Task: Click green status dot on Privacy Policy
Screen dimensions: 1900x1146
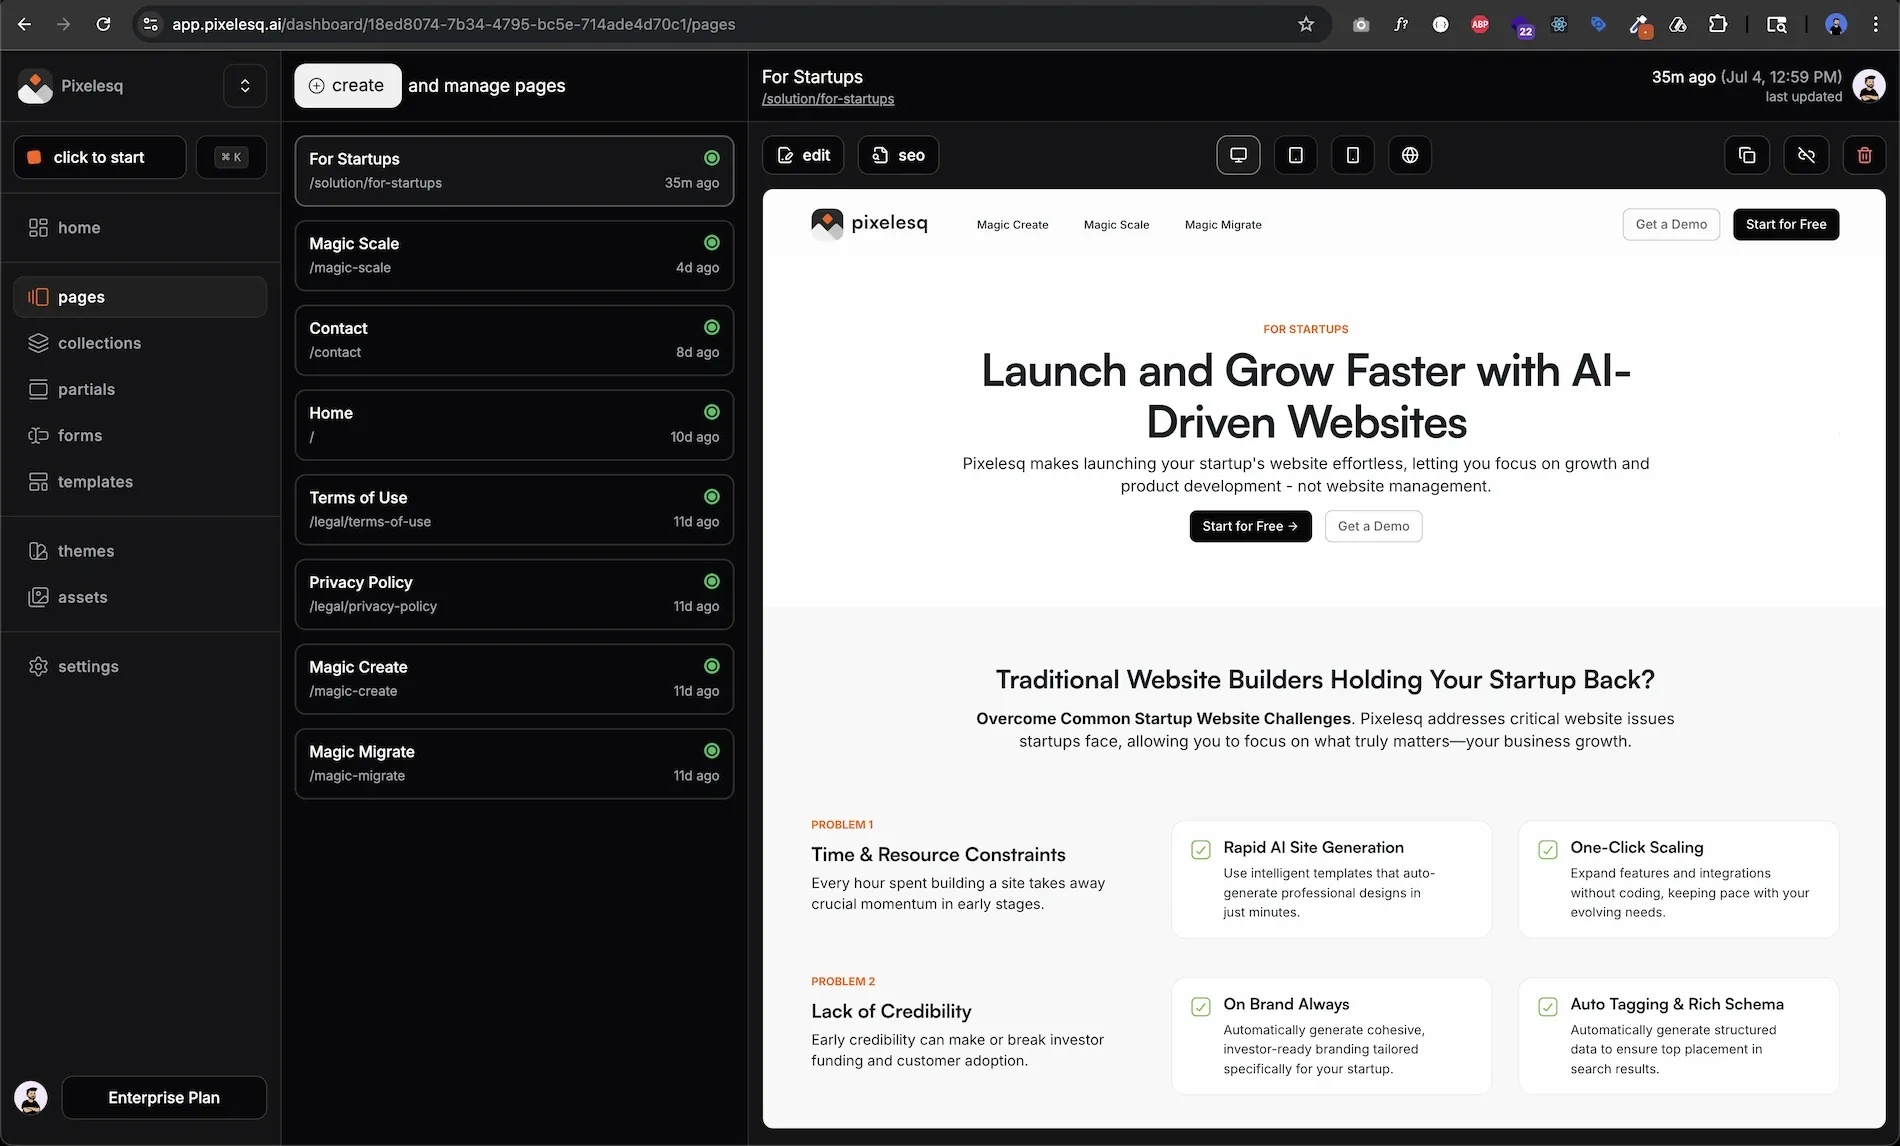Action: [x=711, y=581]
